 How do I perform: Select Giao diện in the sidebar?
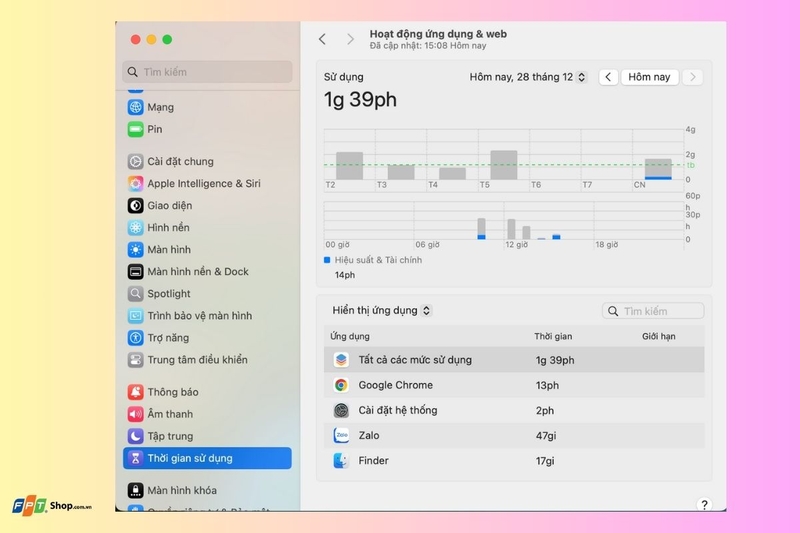coord(169,206)
